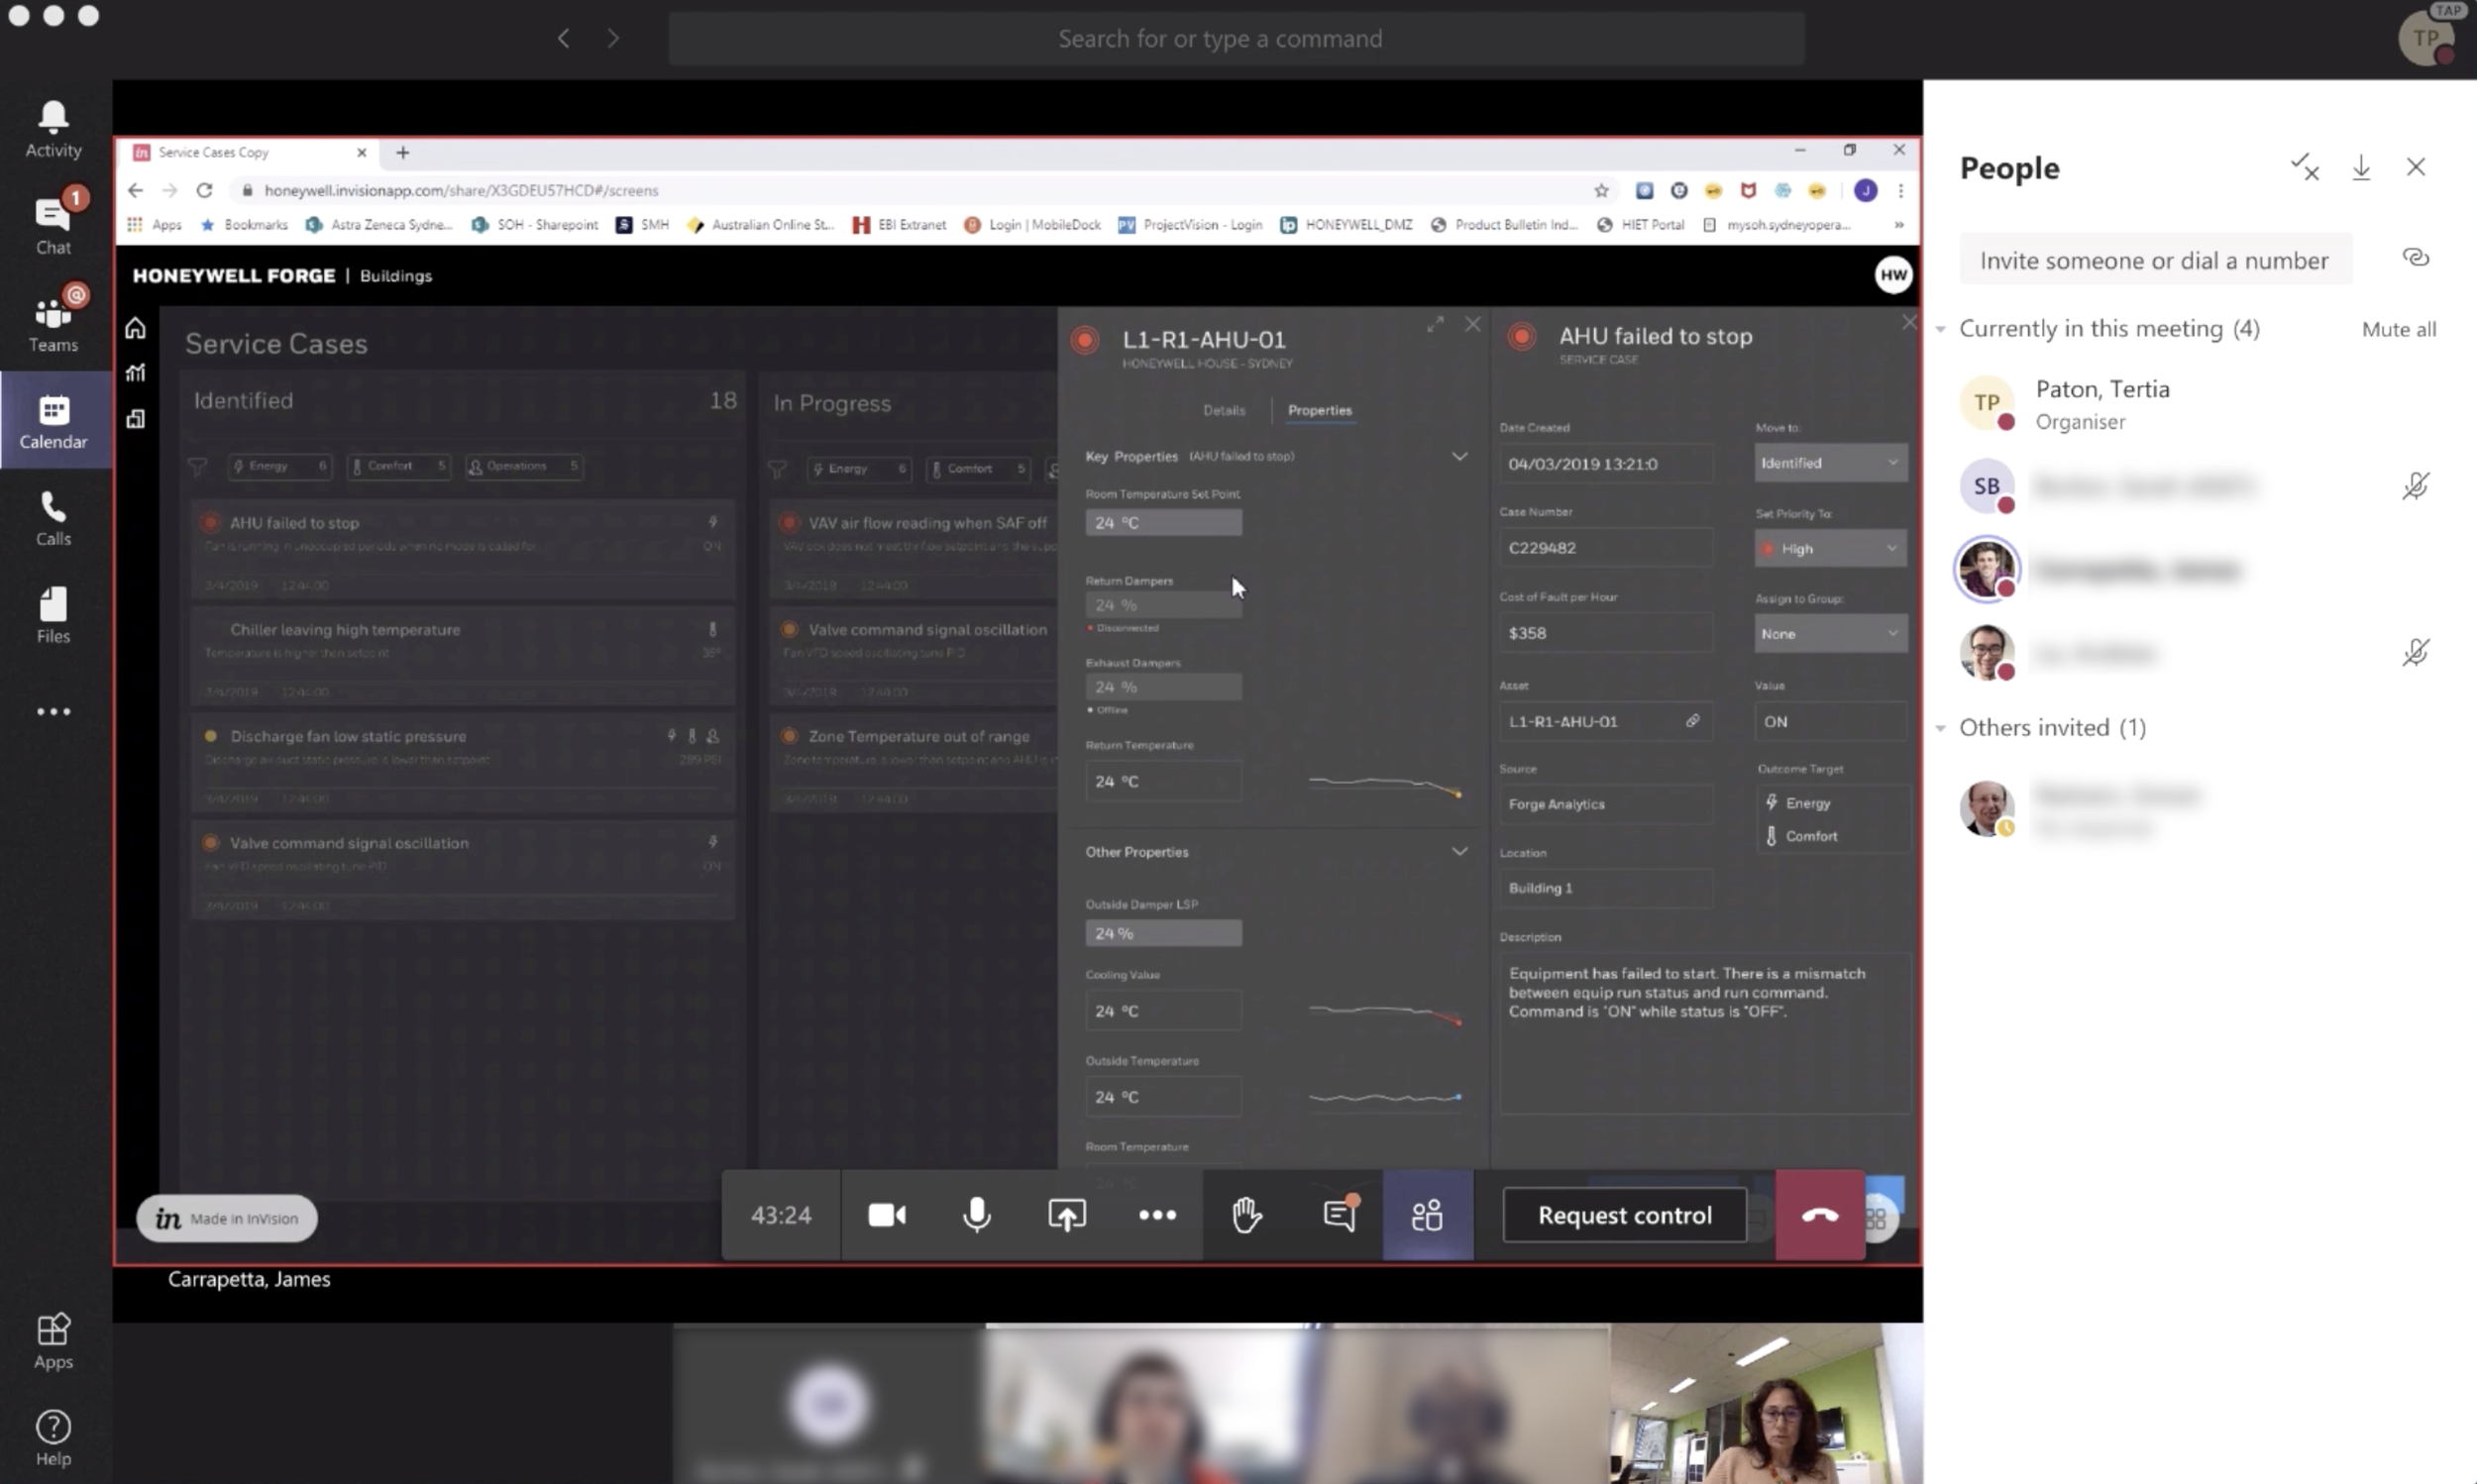2477x1484 pixels.
Task: Mute or unmute the microphone
Action: pyautogui.click(x=976, y=1215)
